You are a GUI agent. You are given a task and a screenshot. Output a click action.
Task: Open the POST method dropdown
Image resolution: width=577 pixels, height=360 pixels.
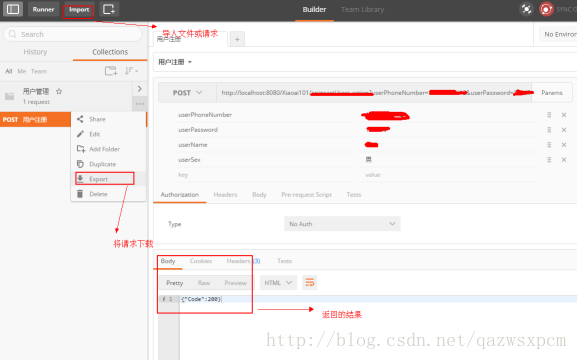pyautogui.click(x=187, y=93)
